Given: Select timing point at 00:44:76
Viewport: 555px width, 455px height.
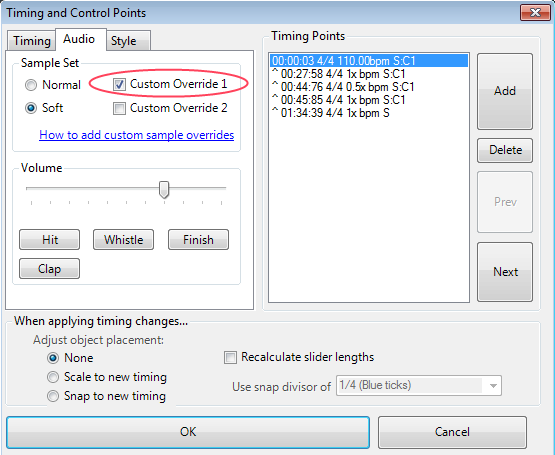Looking at the screenshot, I should coord(369,87).
